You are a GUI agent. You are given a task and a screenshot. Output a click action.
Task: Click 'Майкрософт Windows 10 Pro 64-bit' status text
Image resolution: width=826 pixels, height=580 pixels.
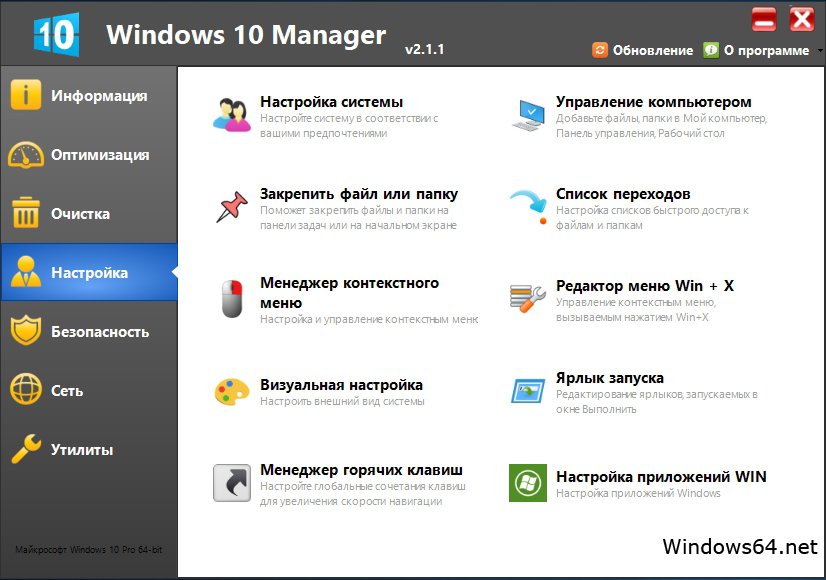(x=88, y=549)
